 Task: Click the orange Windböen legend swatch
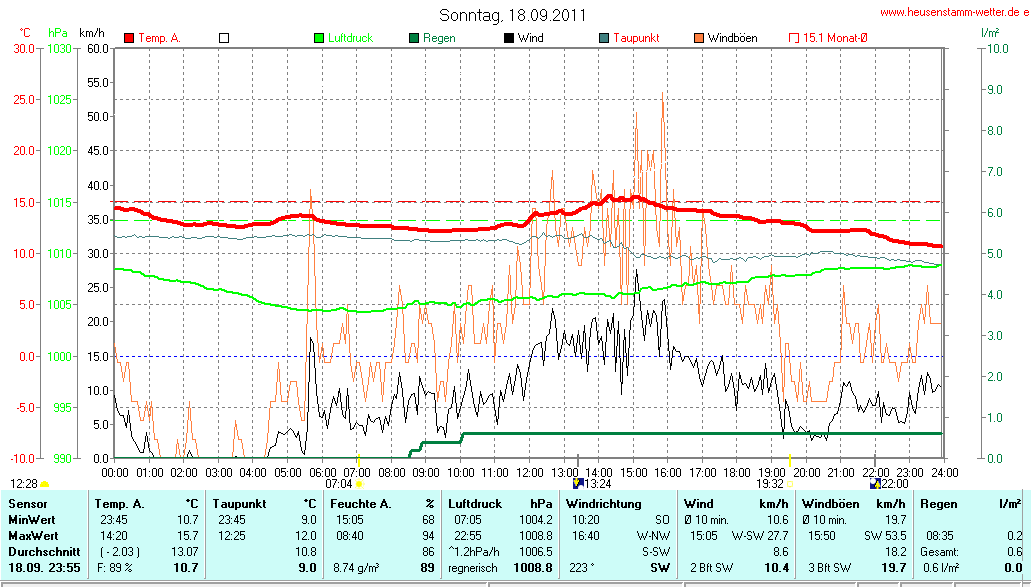pyautogui.click(x=698, y=38)
